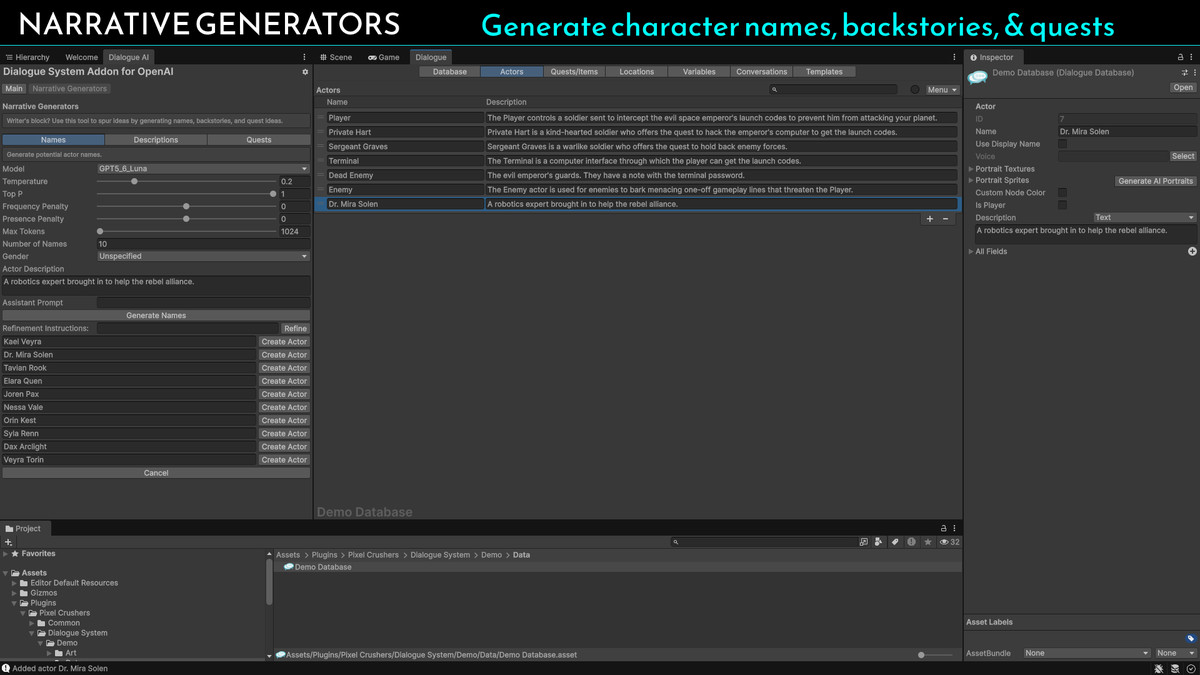Open the Project panel three-dot menu
1200x675 pixels.
pos(955,528)
